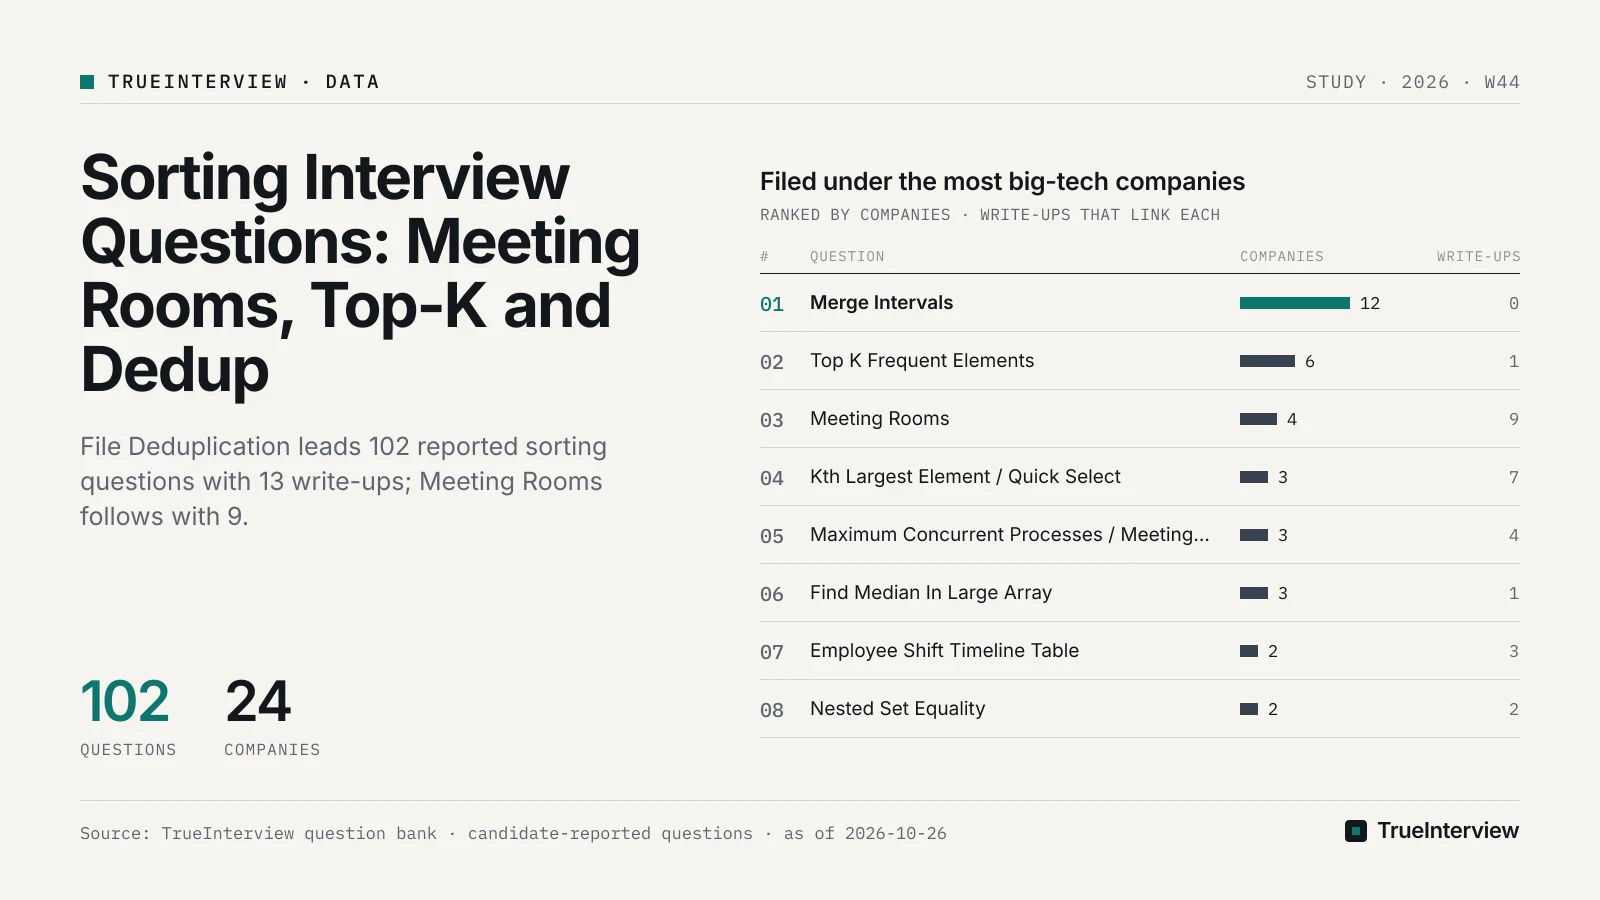Click the teal bar for Merge Intervals
The image size is (1600, 900).
tap(1295, 303)
